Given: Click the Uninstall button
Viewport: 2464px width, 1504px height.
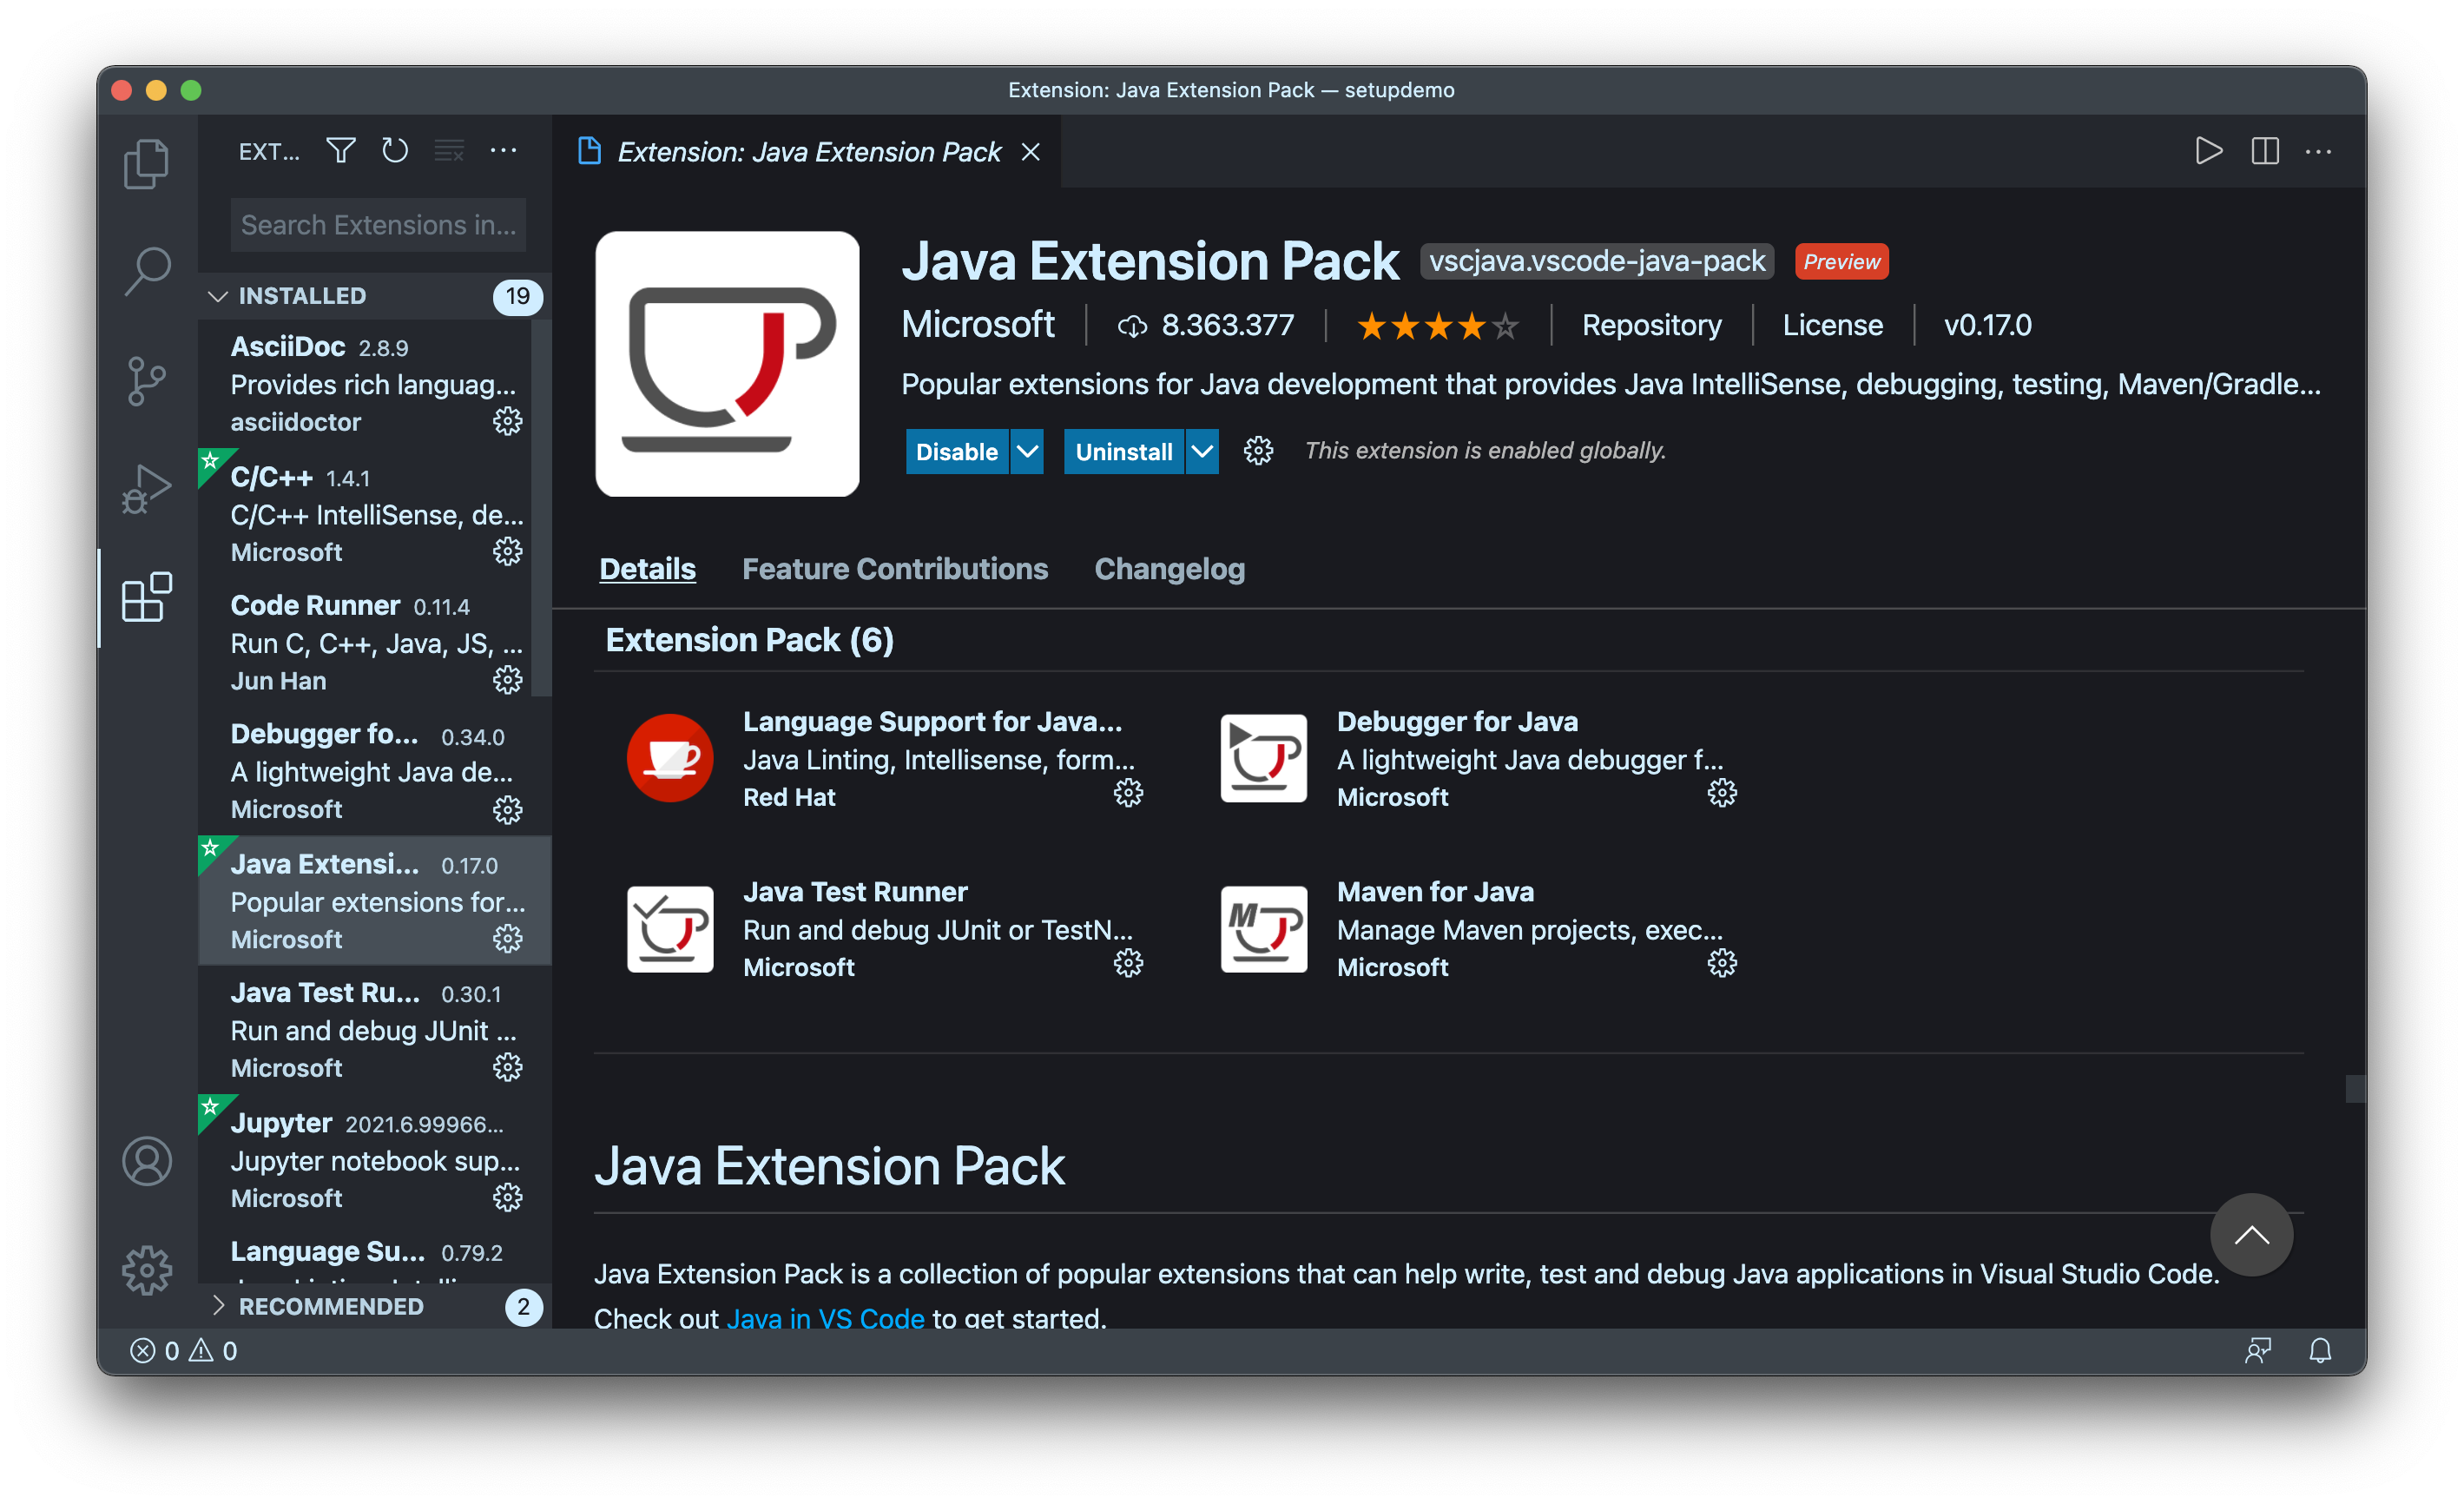Looking at the screenshot, I should [x=1124, y=451].
